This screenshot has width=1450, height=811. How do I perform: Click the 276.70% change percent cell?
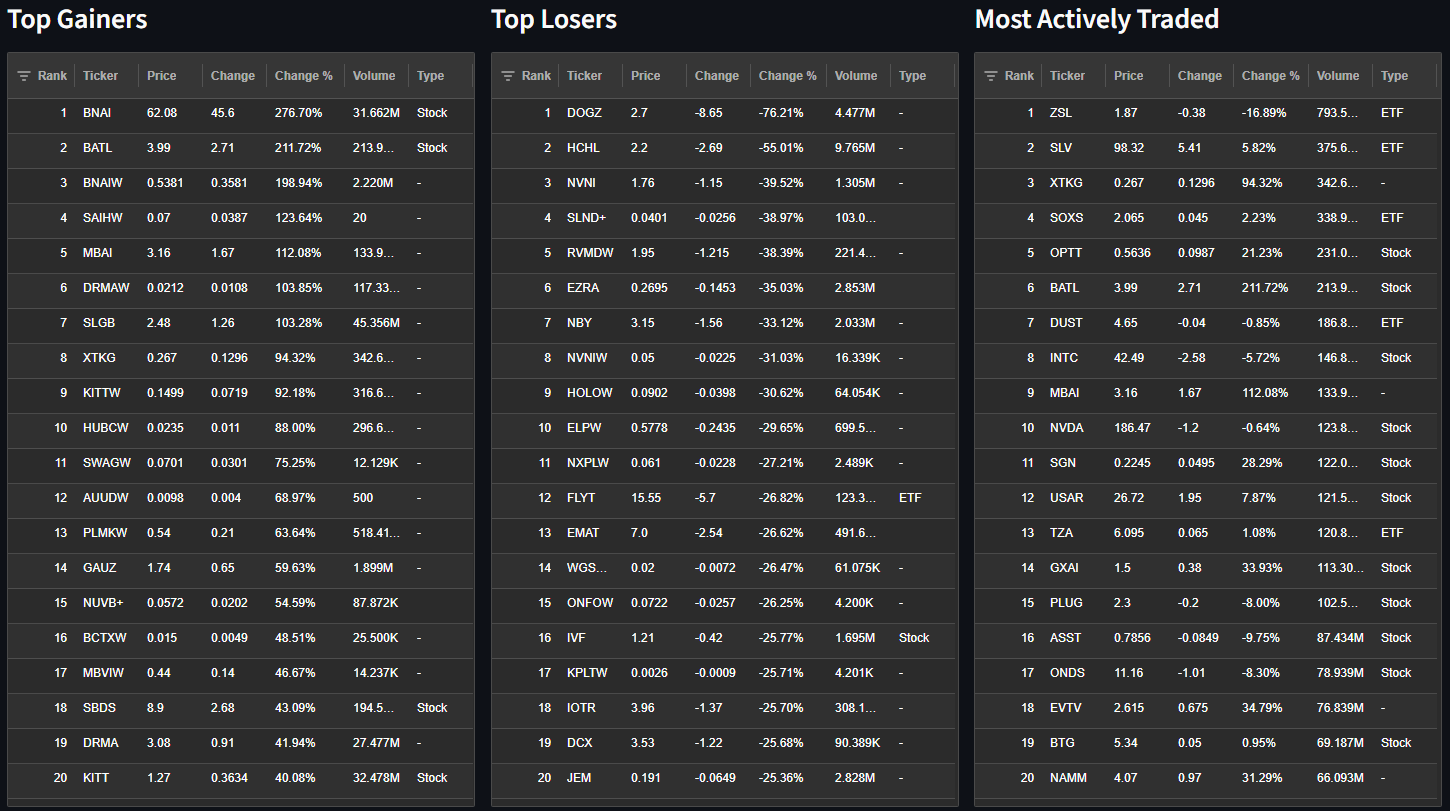coord(298,113)
